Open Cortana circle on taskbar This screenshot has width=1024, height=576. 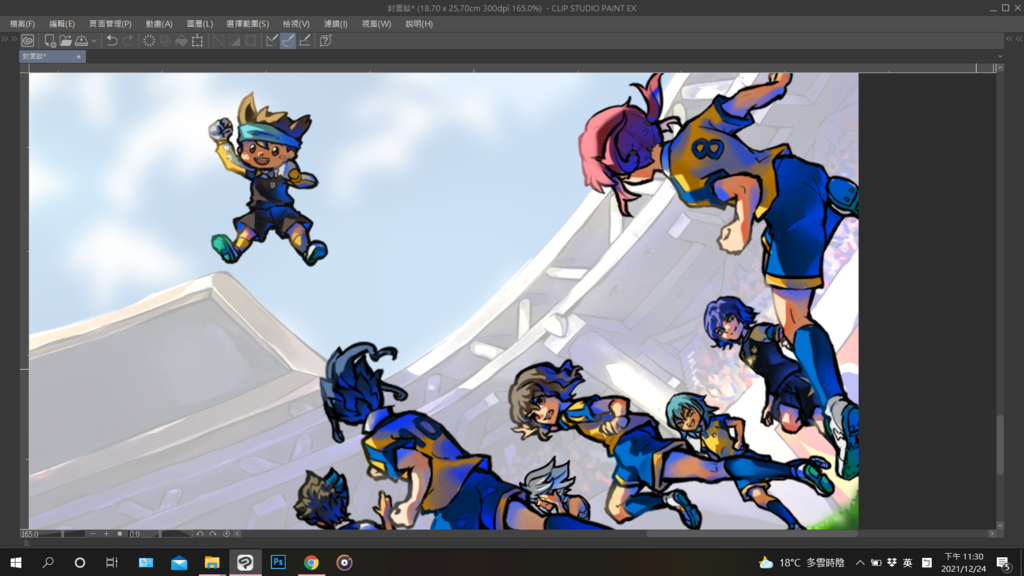(x=80, y=562)
